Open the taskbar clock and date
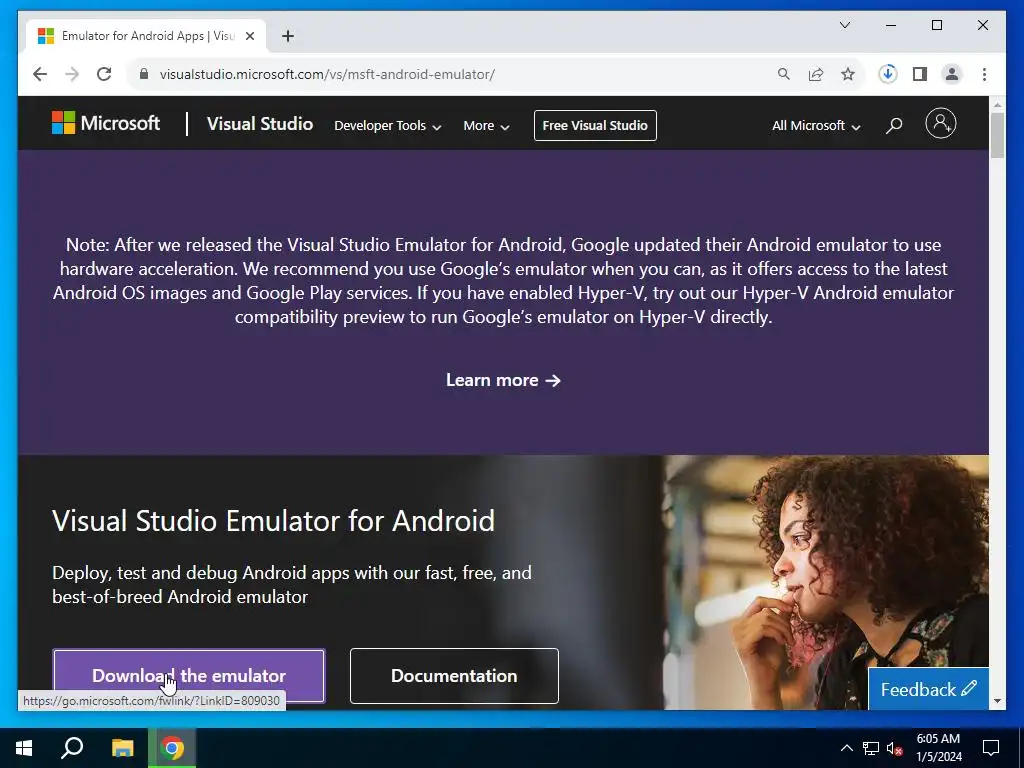The width and height of the screenshot is (1024, 768). [x=938, y=748]
